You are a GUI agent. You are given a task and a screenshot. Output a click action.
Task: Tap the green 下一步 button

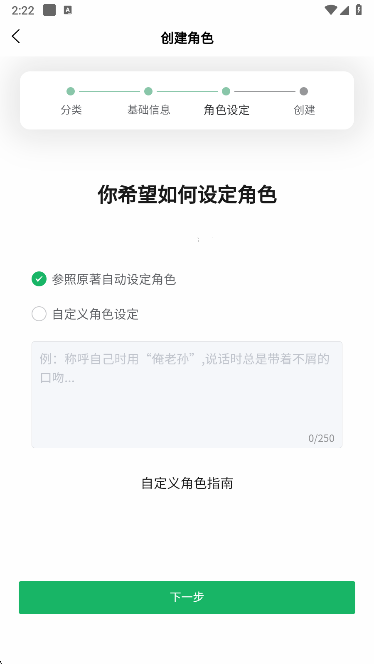click(x=187, y=597)
